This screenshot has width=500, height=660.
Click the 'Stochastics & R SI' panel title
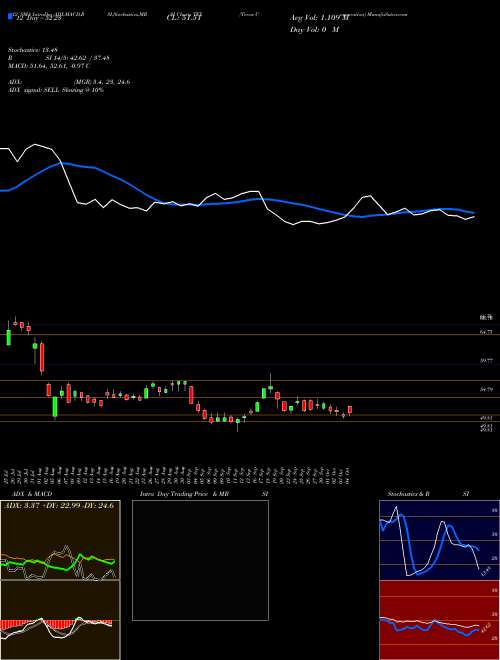pos(428,494)
